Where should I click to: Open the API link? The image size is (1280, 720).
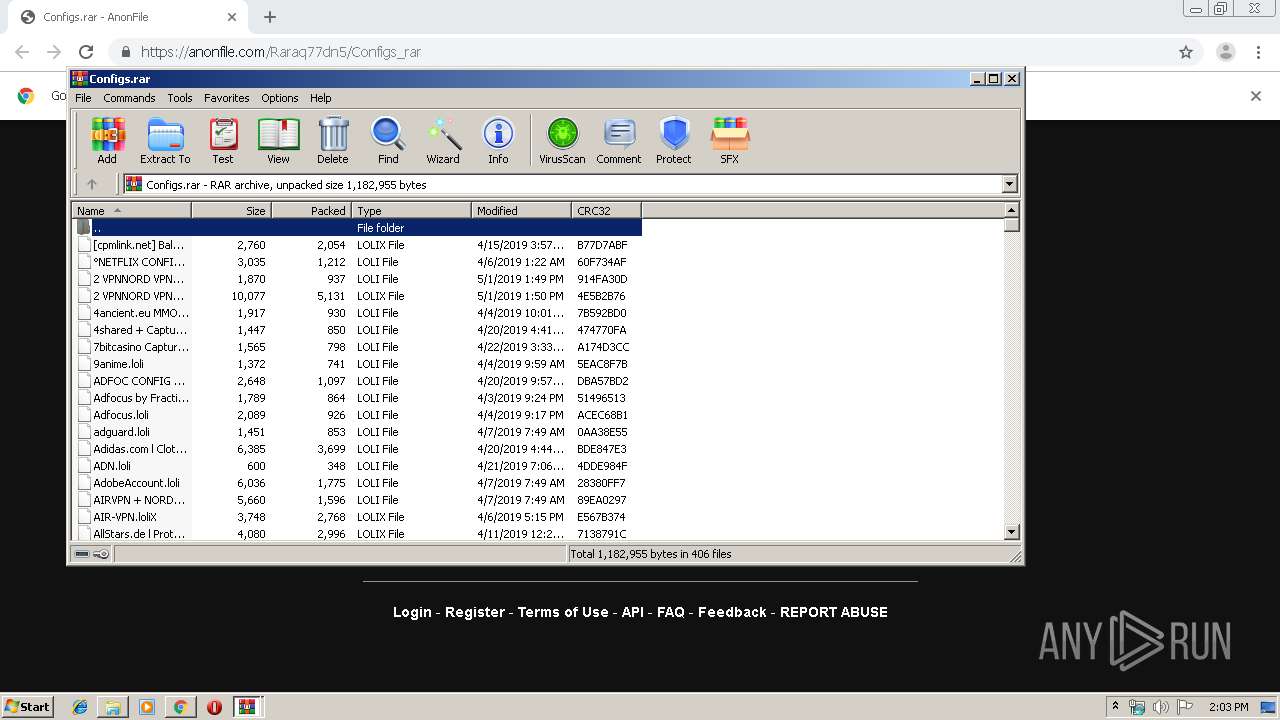coord(633,612)
